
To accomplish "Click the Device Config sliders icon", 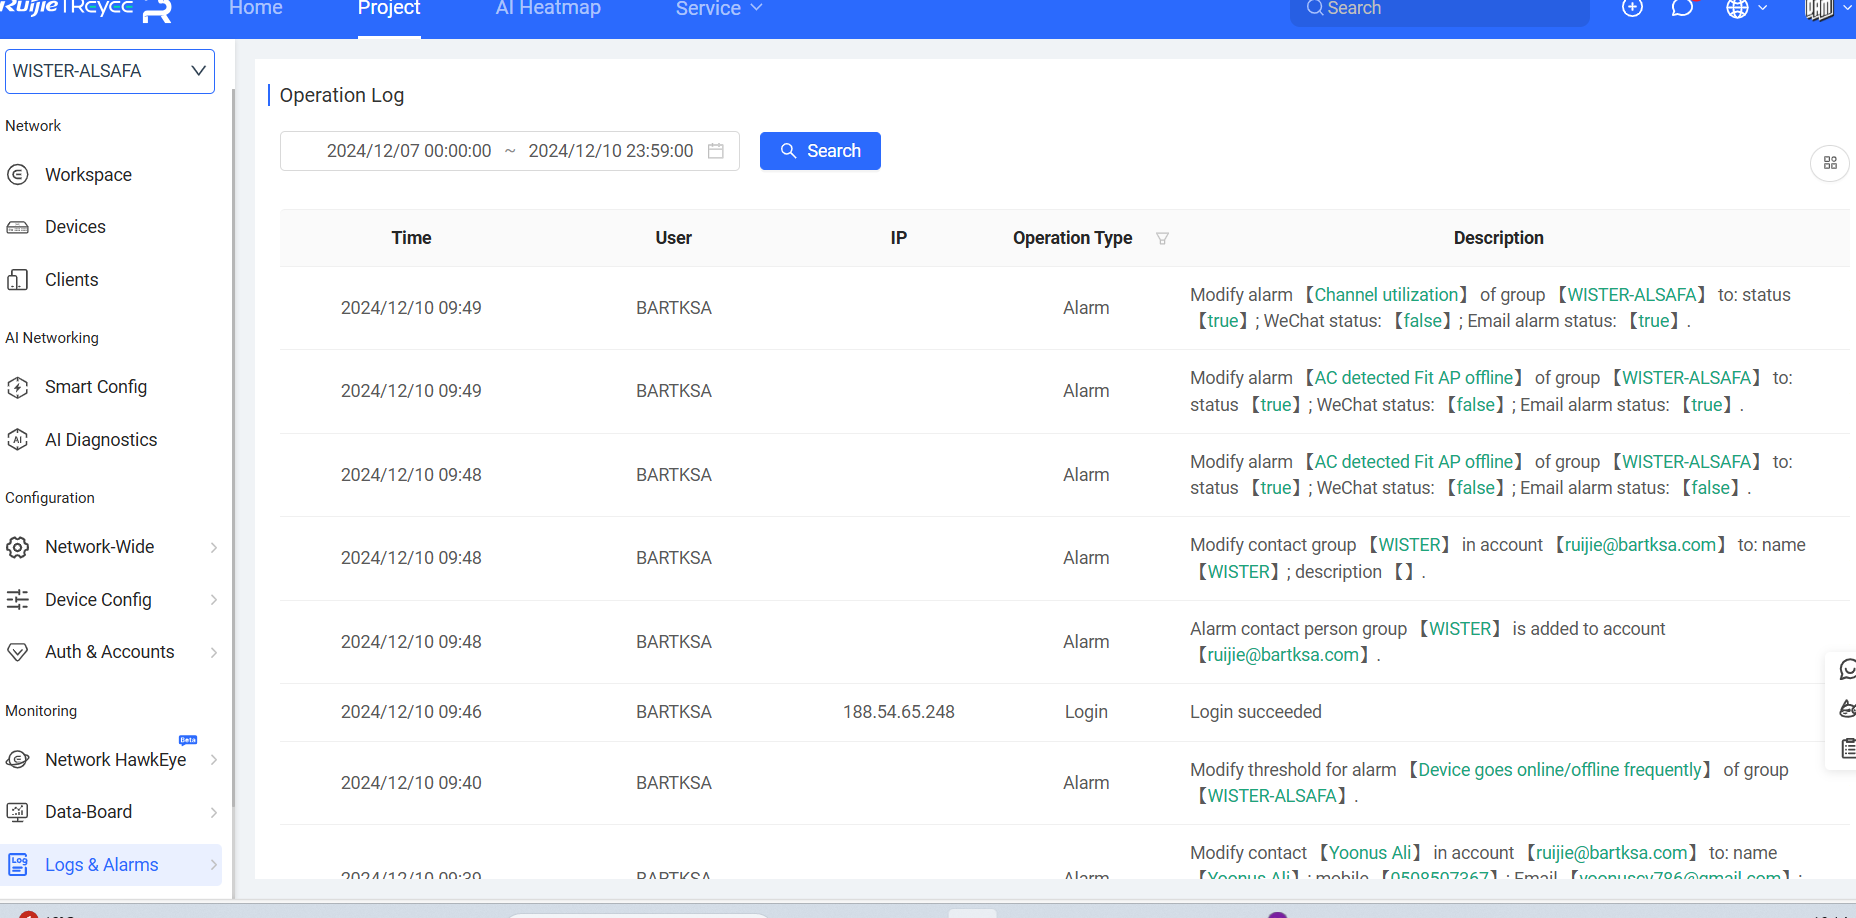I will [18, 600].
